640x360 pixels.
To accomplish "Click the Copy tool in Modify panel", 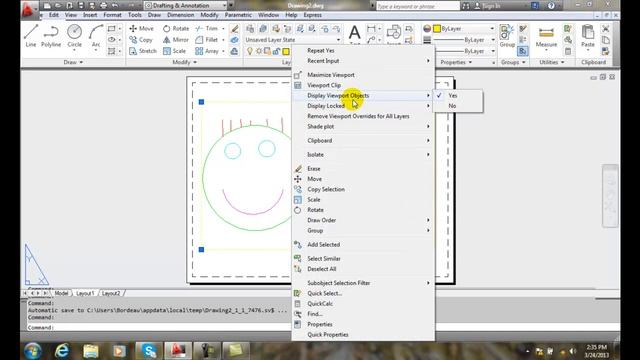I will coord(141,40).
